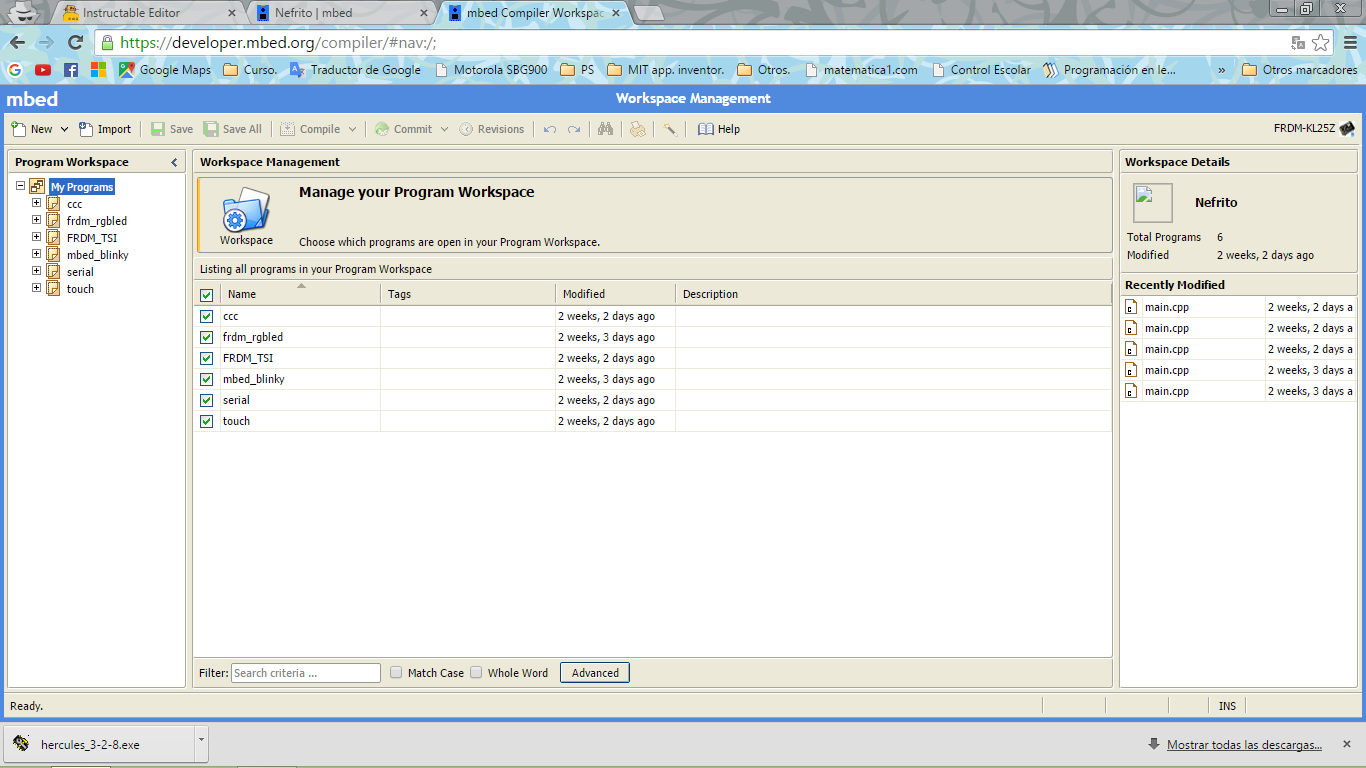Open the Compile dropdown arrow
The width and height of the screenshot is (1366, 768).
352,129
